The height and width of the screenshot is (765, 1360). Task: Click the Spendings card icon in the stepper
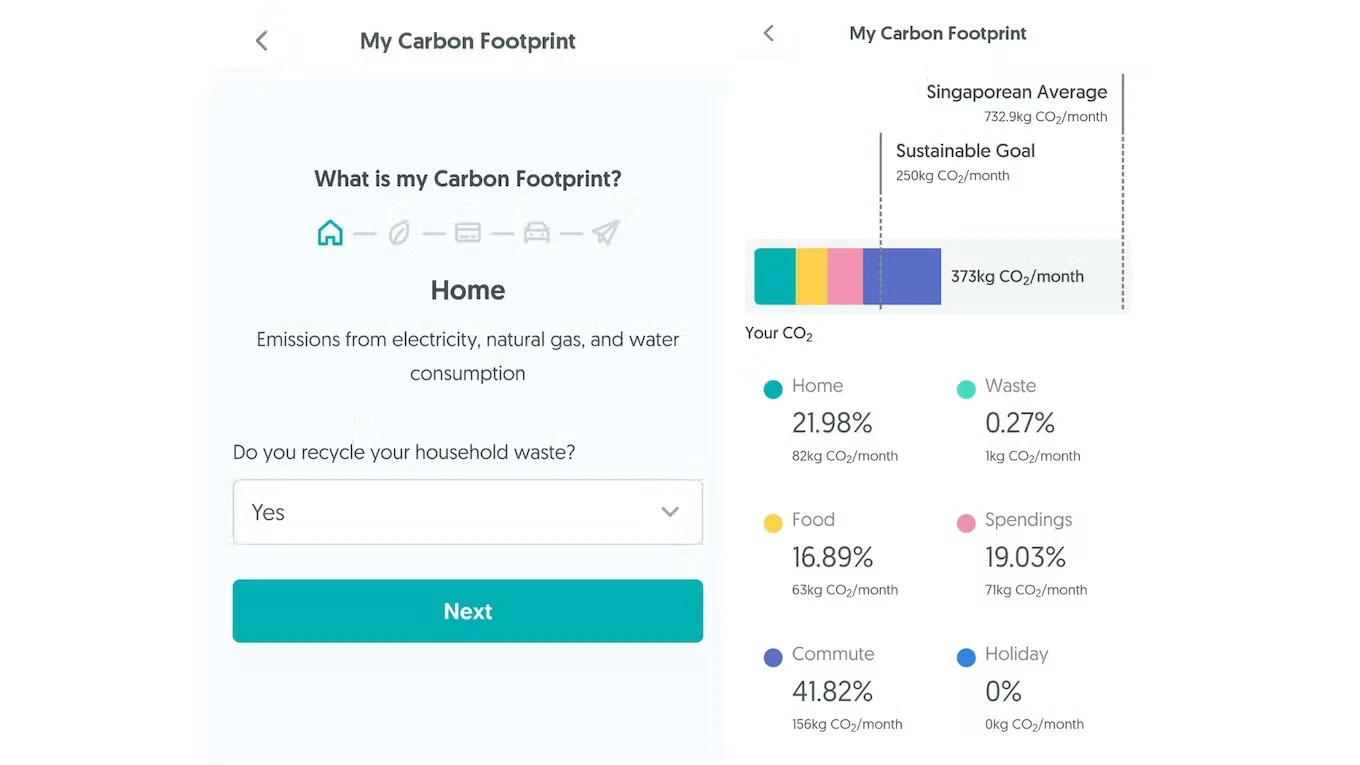468,232
